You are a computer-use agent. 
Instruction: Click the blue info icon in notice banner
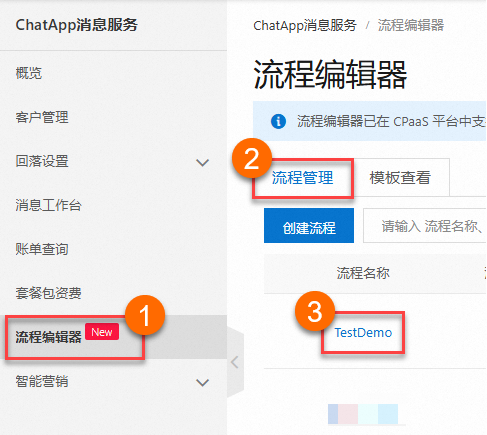[278, 121]
